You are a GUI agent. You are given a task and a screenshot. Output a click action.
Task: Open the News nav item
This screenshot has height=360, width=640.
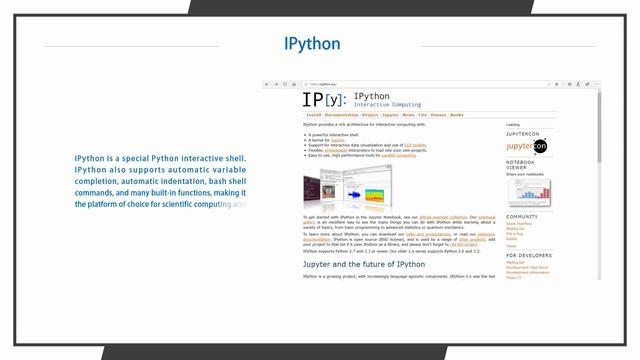[x=408, y=115]
